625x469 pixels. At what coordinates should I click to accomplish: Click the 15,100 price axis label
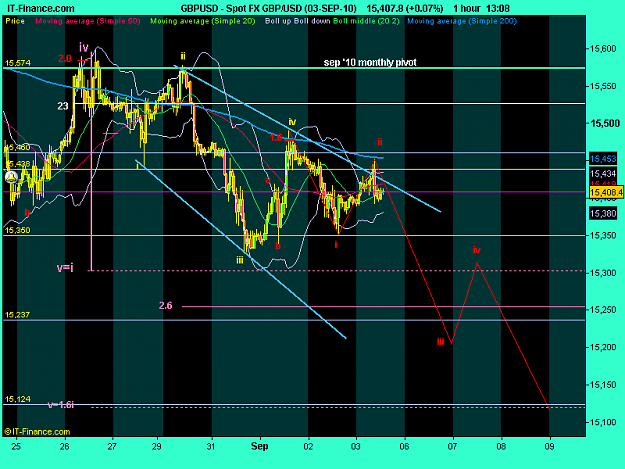pos(603,422)
